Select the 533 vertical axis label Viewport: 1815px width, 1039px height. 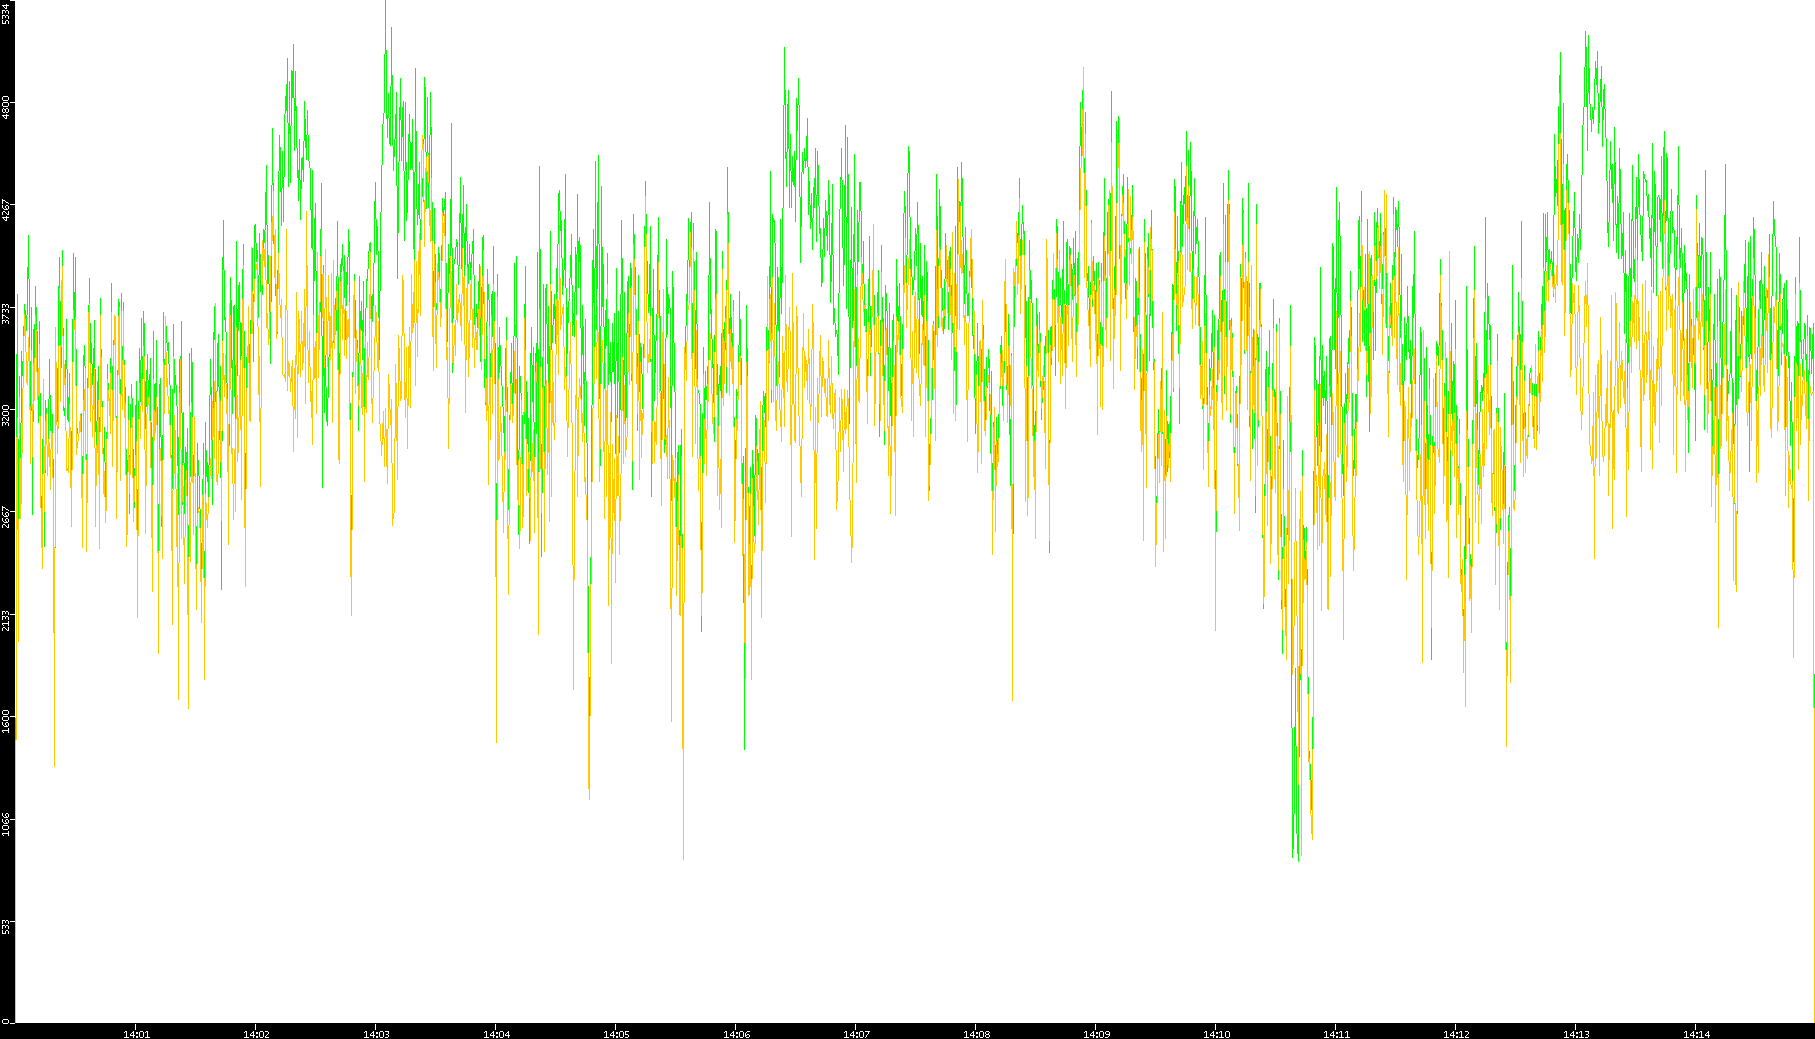click(x=7, y=926)
